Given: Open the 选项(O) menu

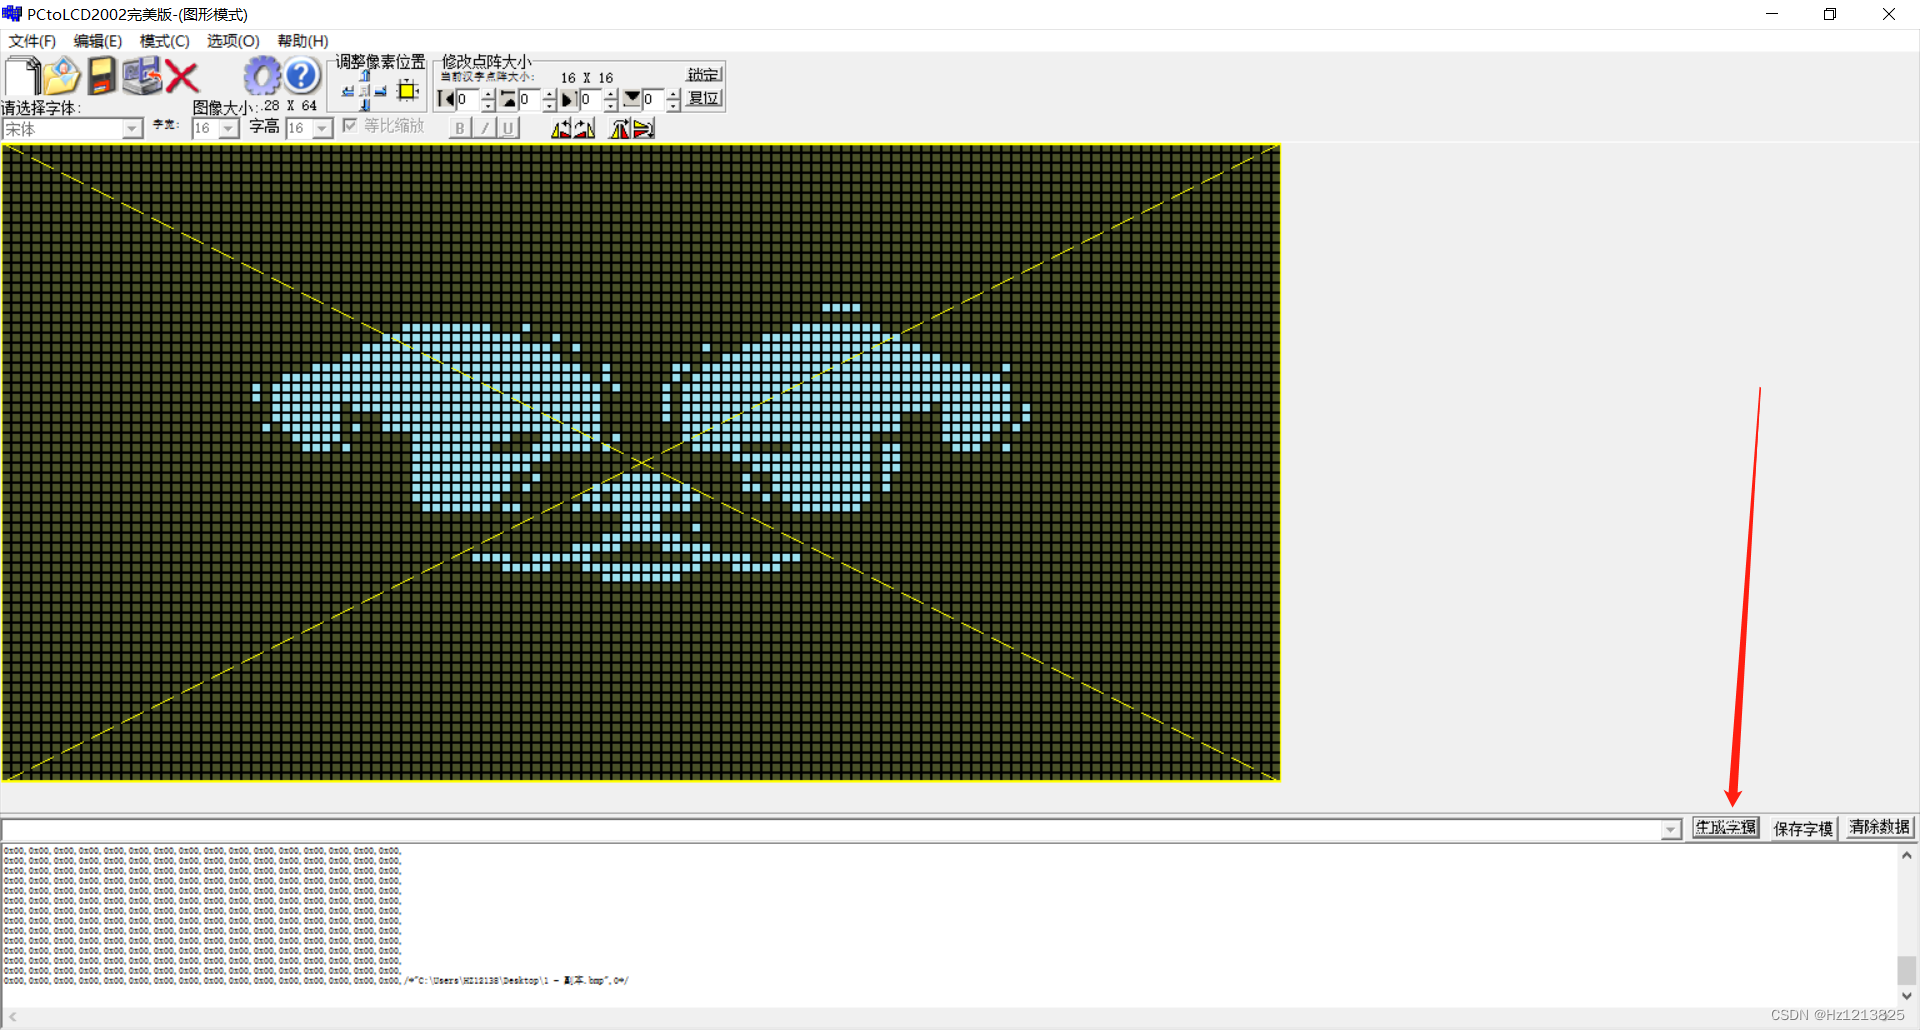Looking at the screenshot, I should 233,41.
